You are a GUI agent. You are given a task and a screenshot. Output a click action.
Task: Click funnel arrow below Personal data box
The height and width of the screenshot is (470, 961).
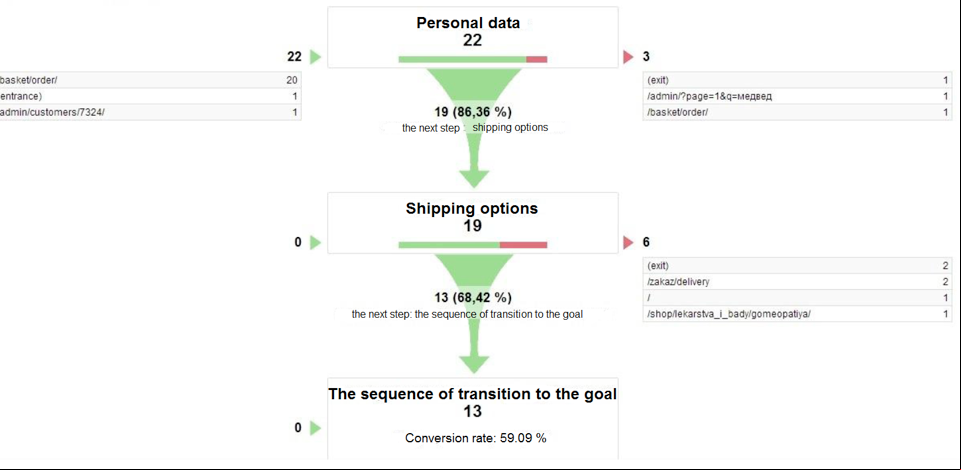[473, 127]
